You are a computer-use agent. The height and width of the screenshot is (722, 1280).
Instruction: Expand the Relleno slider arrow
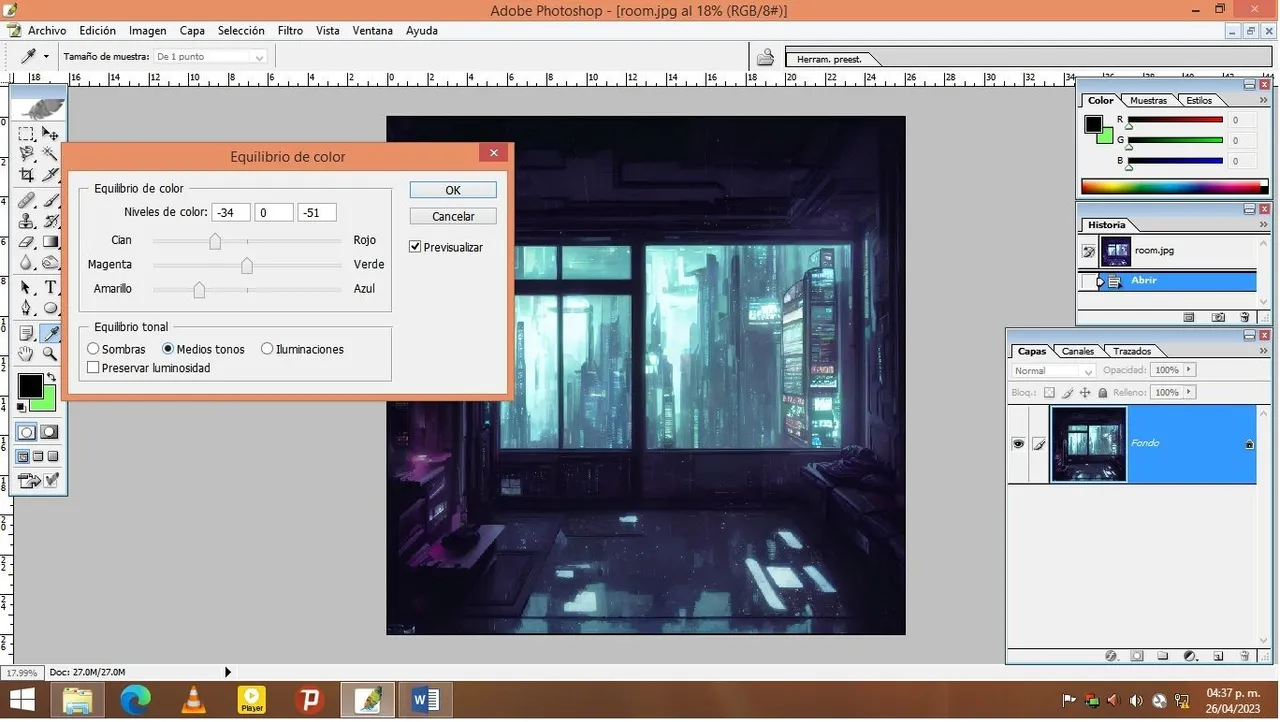[1189, 393]
